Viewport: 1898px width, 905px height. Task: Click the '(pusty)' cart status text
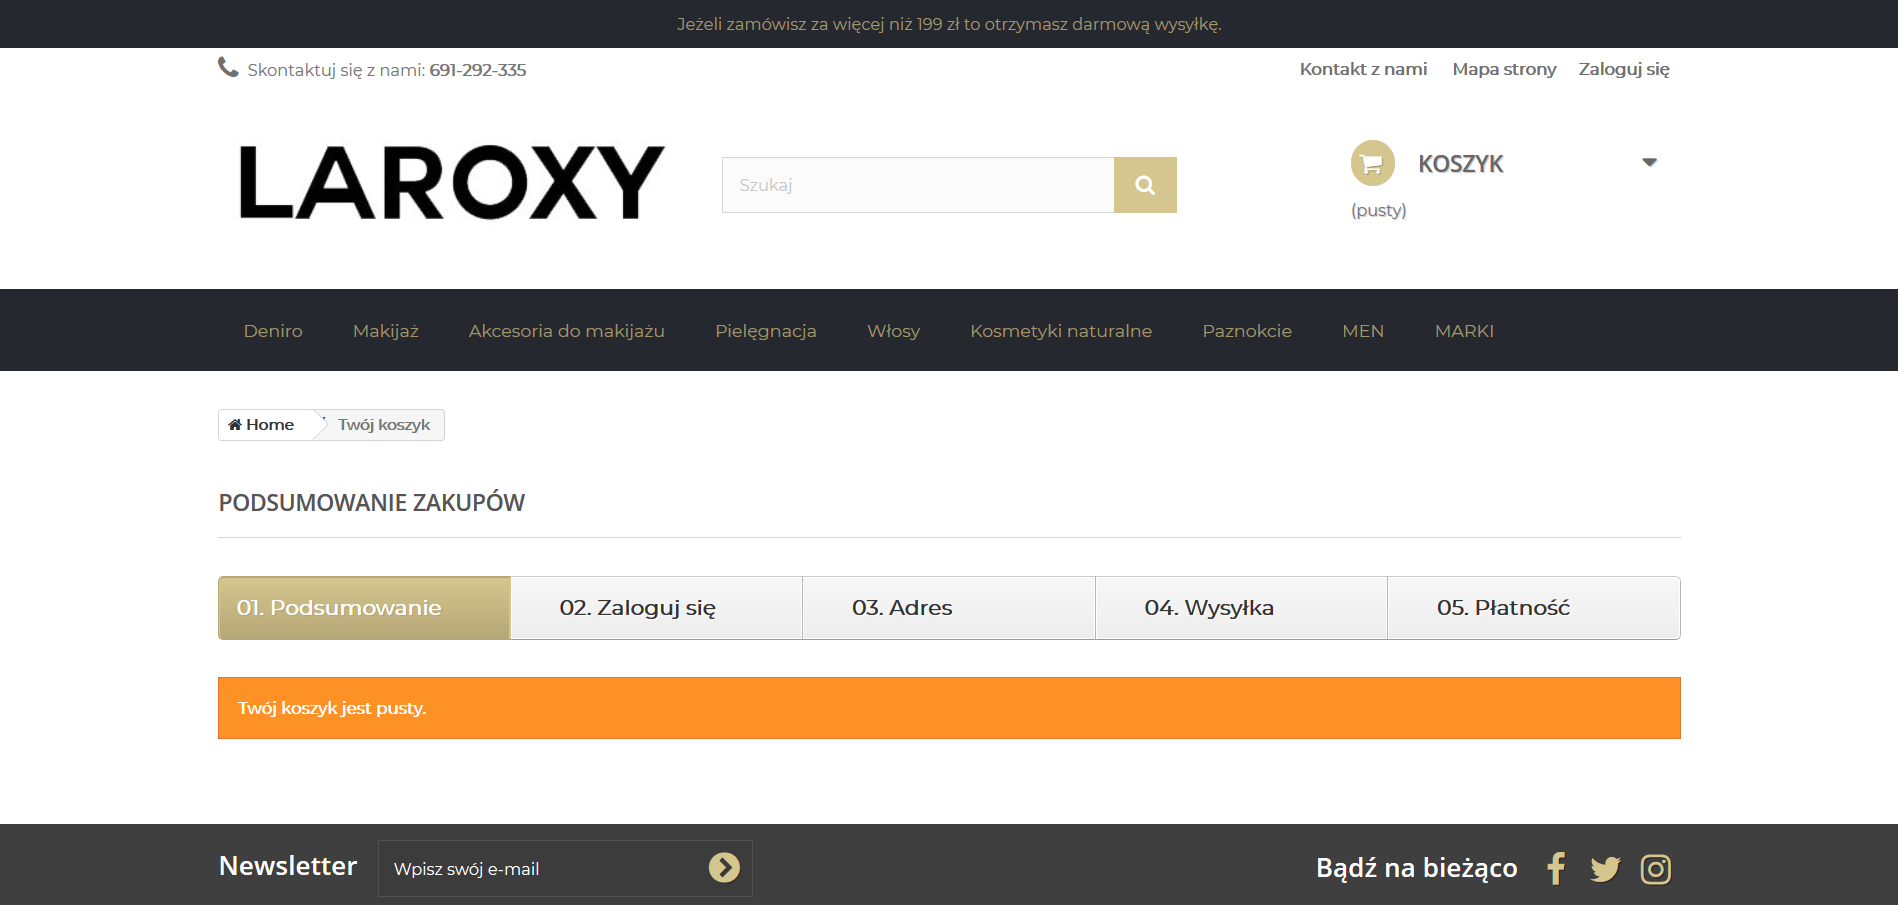(1378, 210)
